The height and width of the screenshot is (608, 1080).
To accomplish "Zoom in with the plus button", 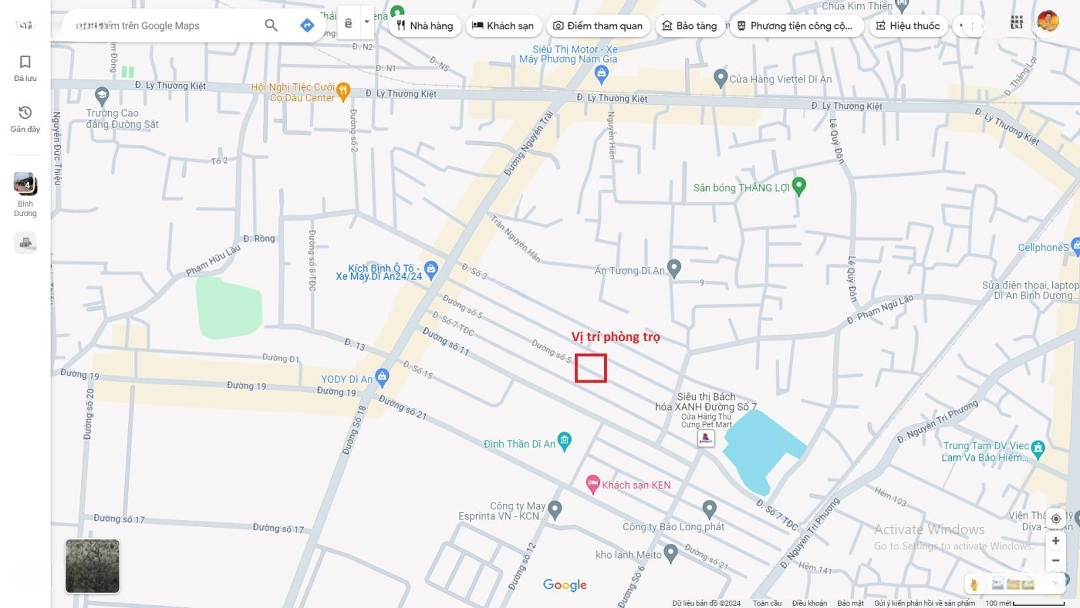I will coord(1056,541).
